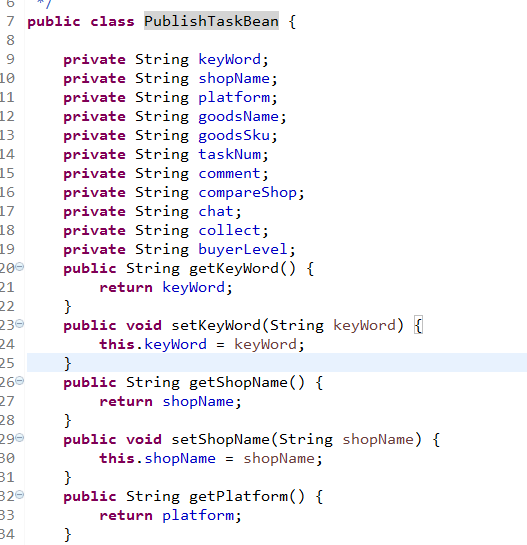Click the getPlatform() method name
527x545 pixels.
point(247,496)
